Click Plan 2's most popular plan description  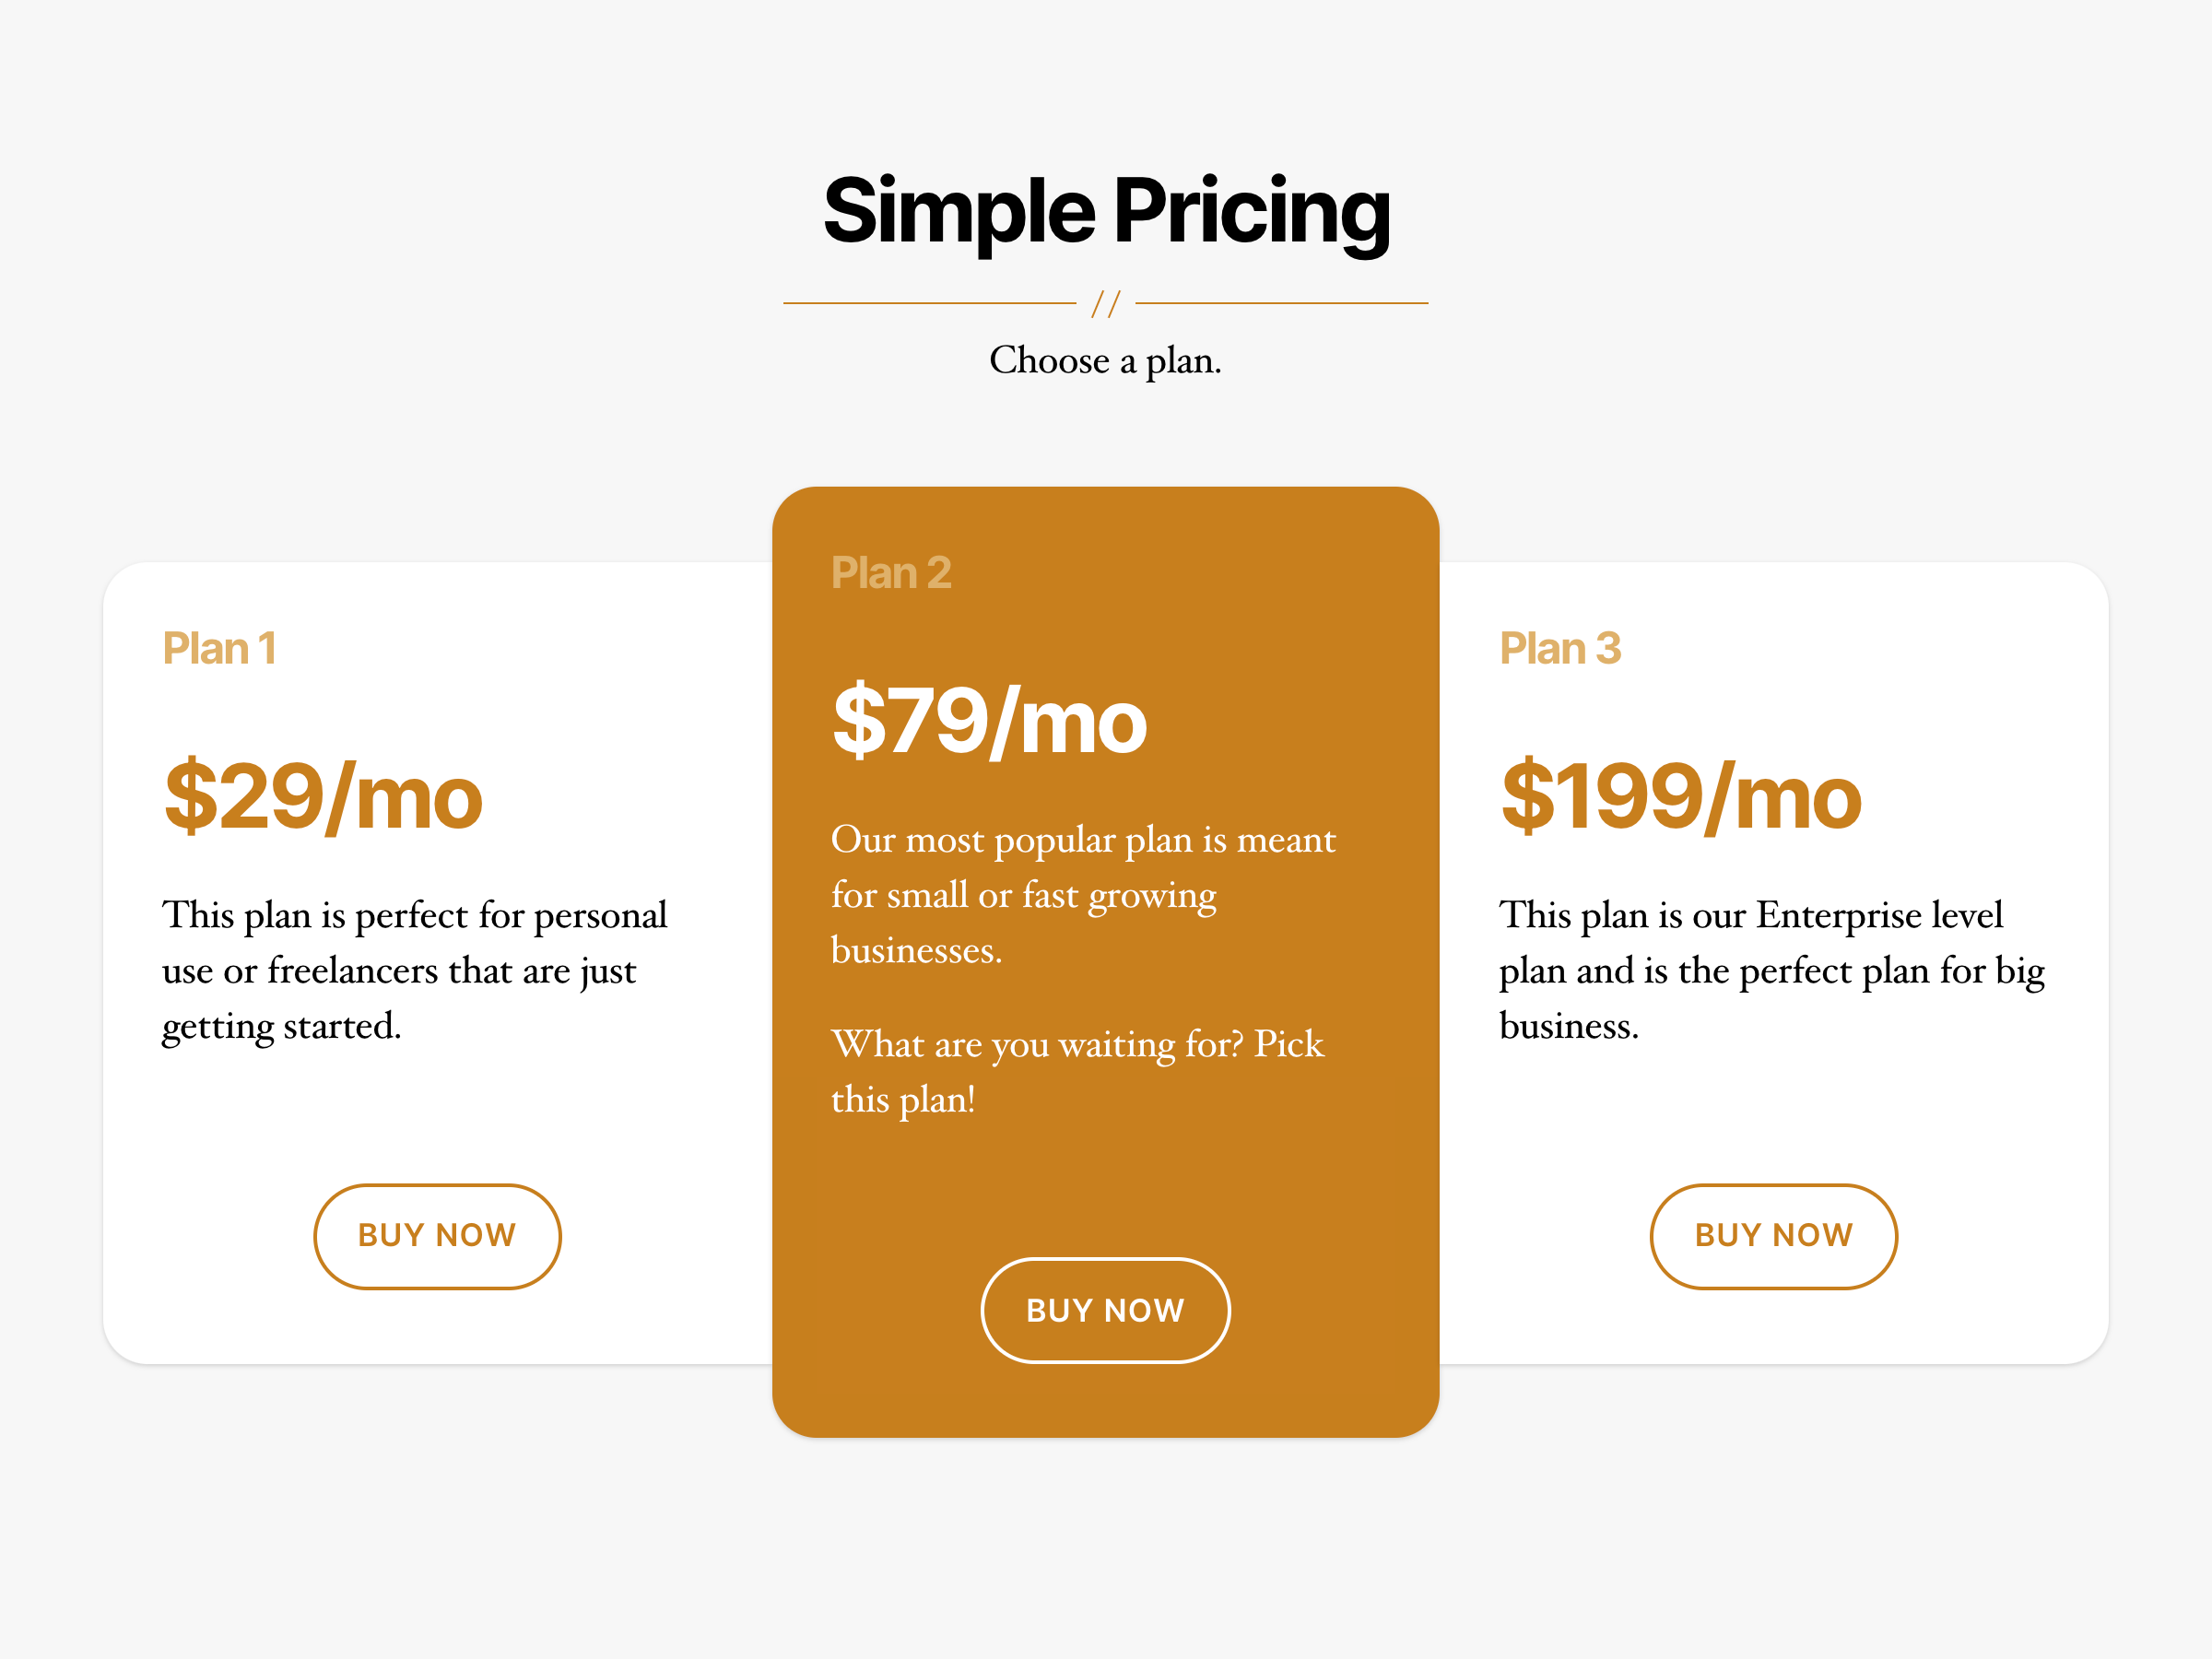point(1083,894)
